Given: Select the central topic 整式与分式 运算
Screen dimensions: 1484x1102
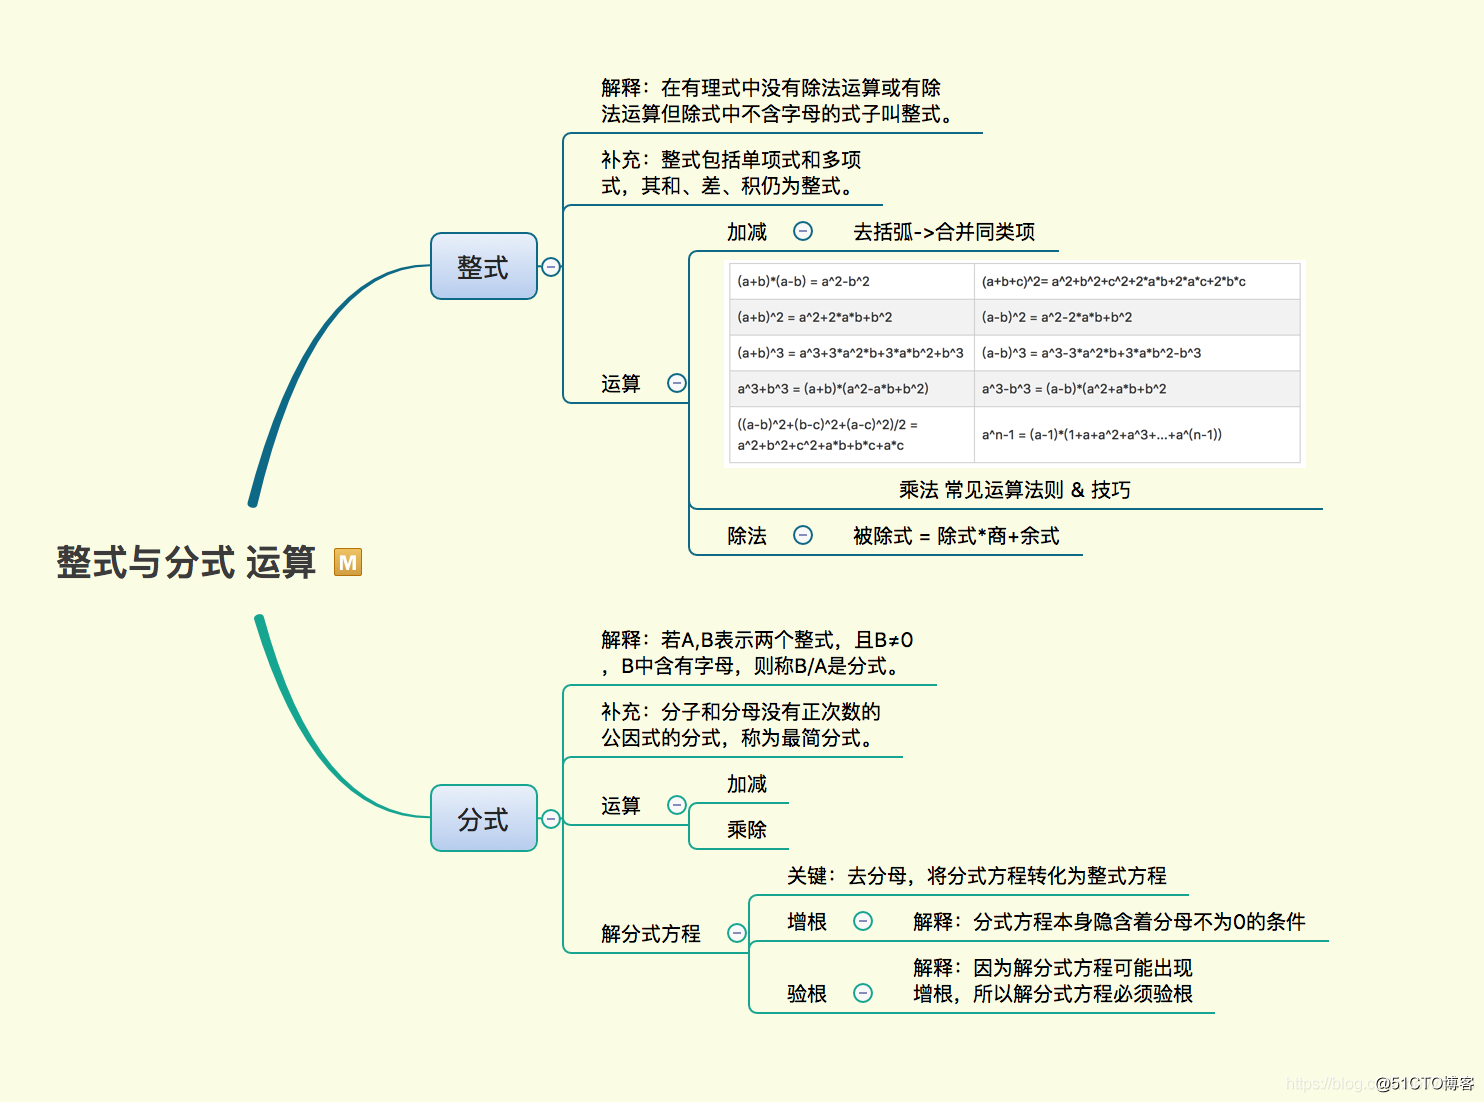Looking at the screenshot, I should click(186, 562).
